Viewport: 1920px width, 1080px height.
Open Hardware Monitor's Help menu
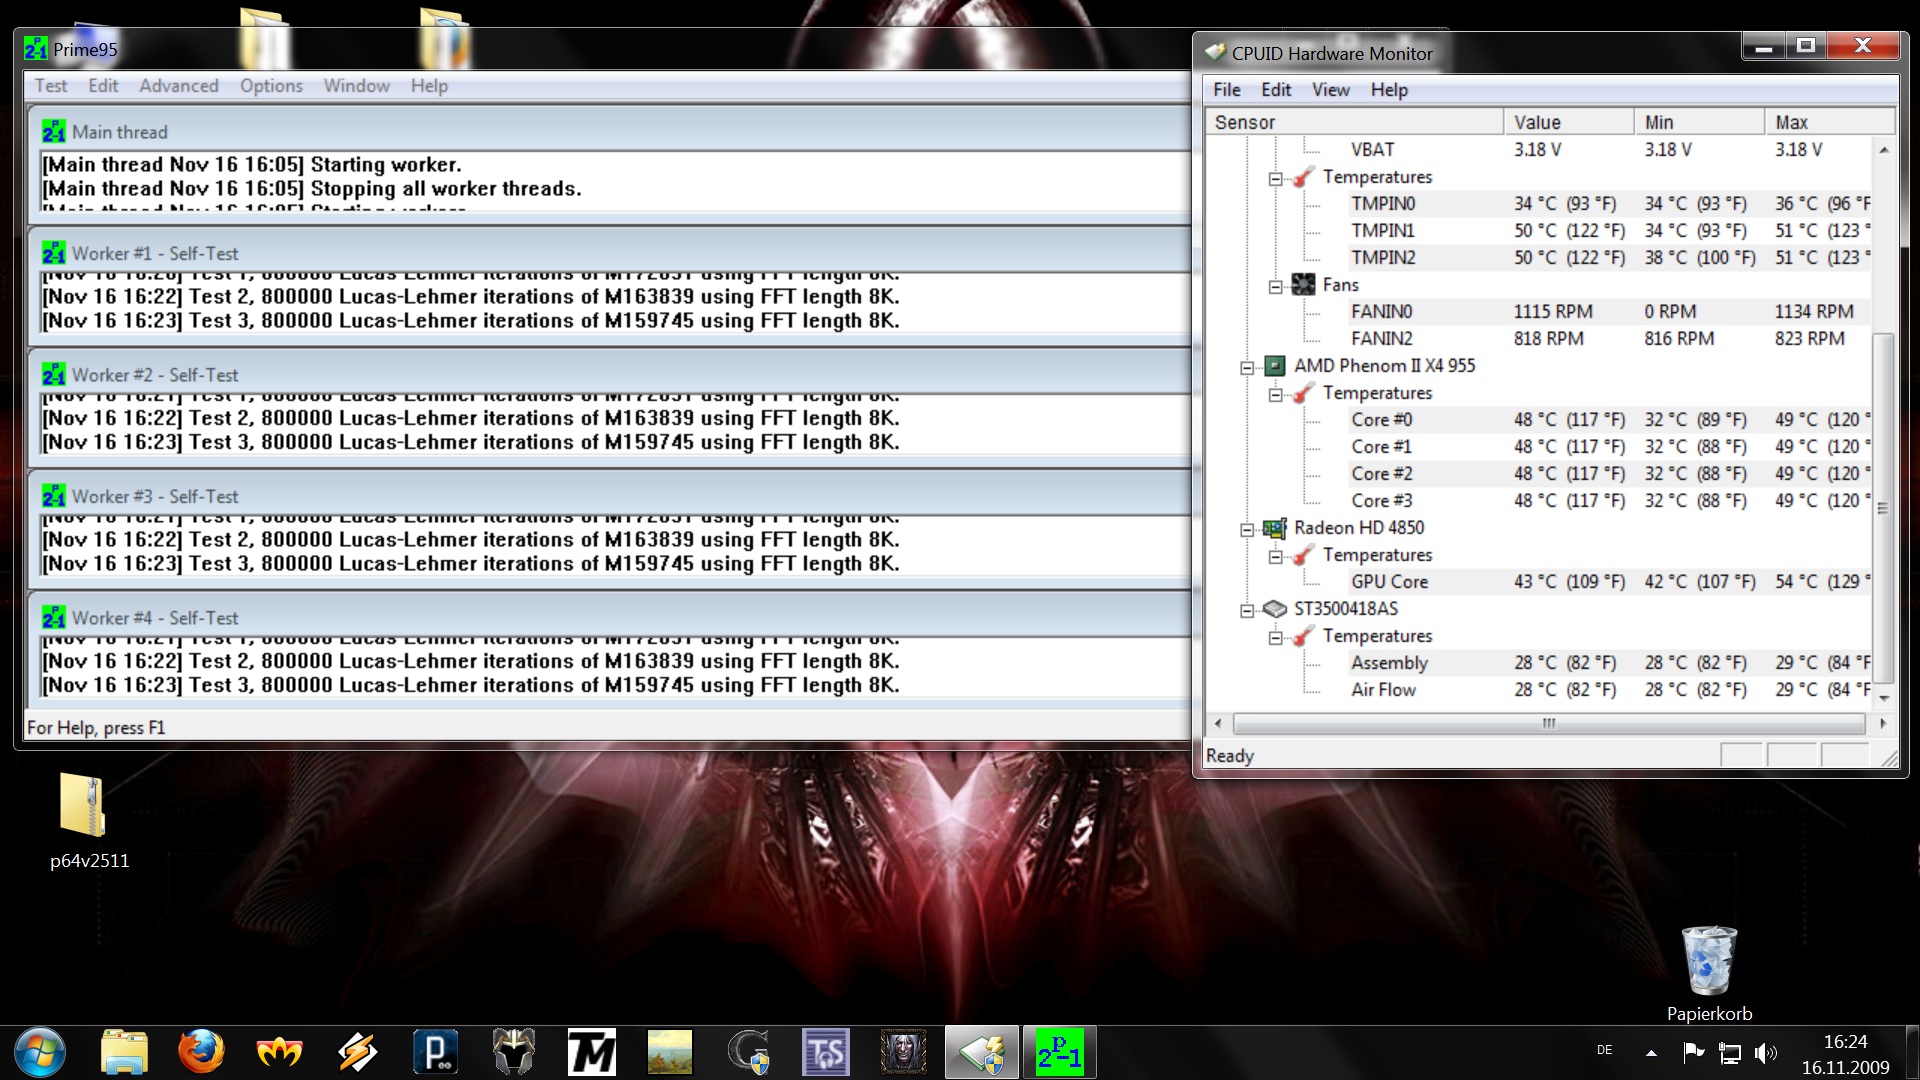1389,90
